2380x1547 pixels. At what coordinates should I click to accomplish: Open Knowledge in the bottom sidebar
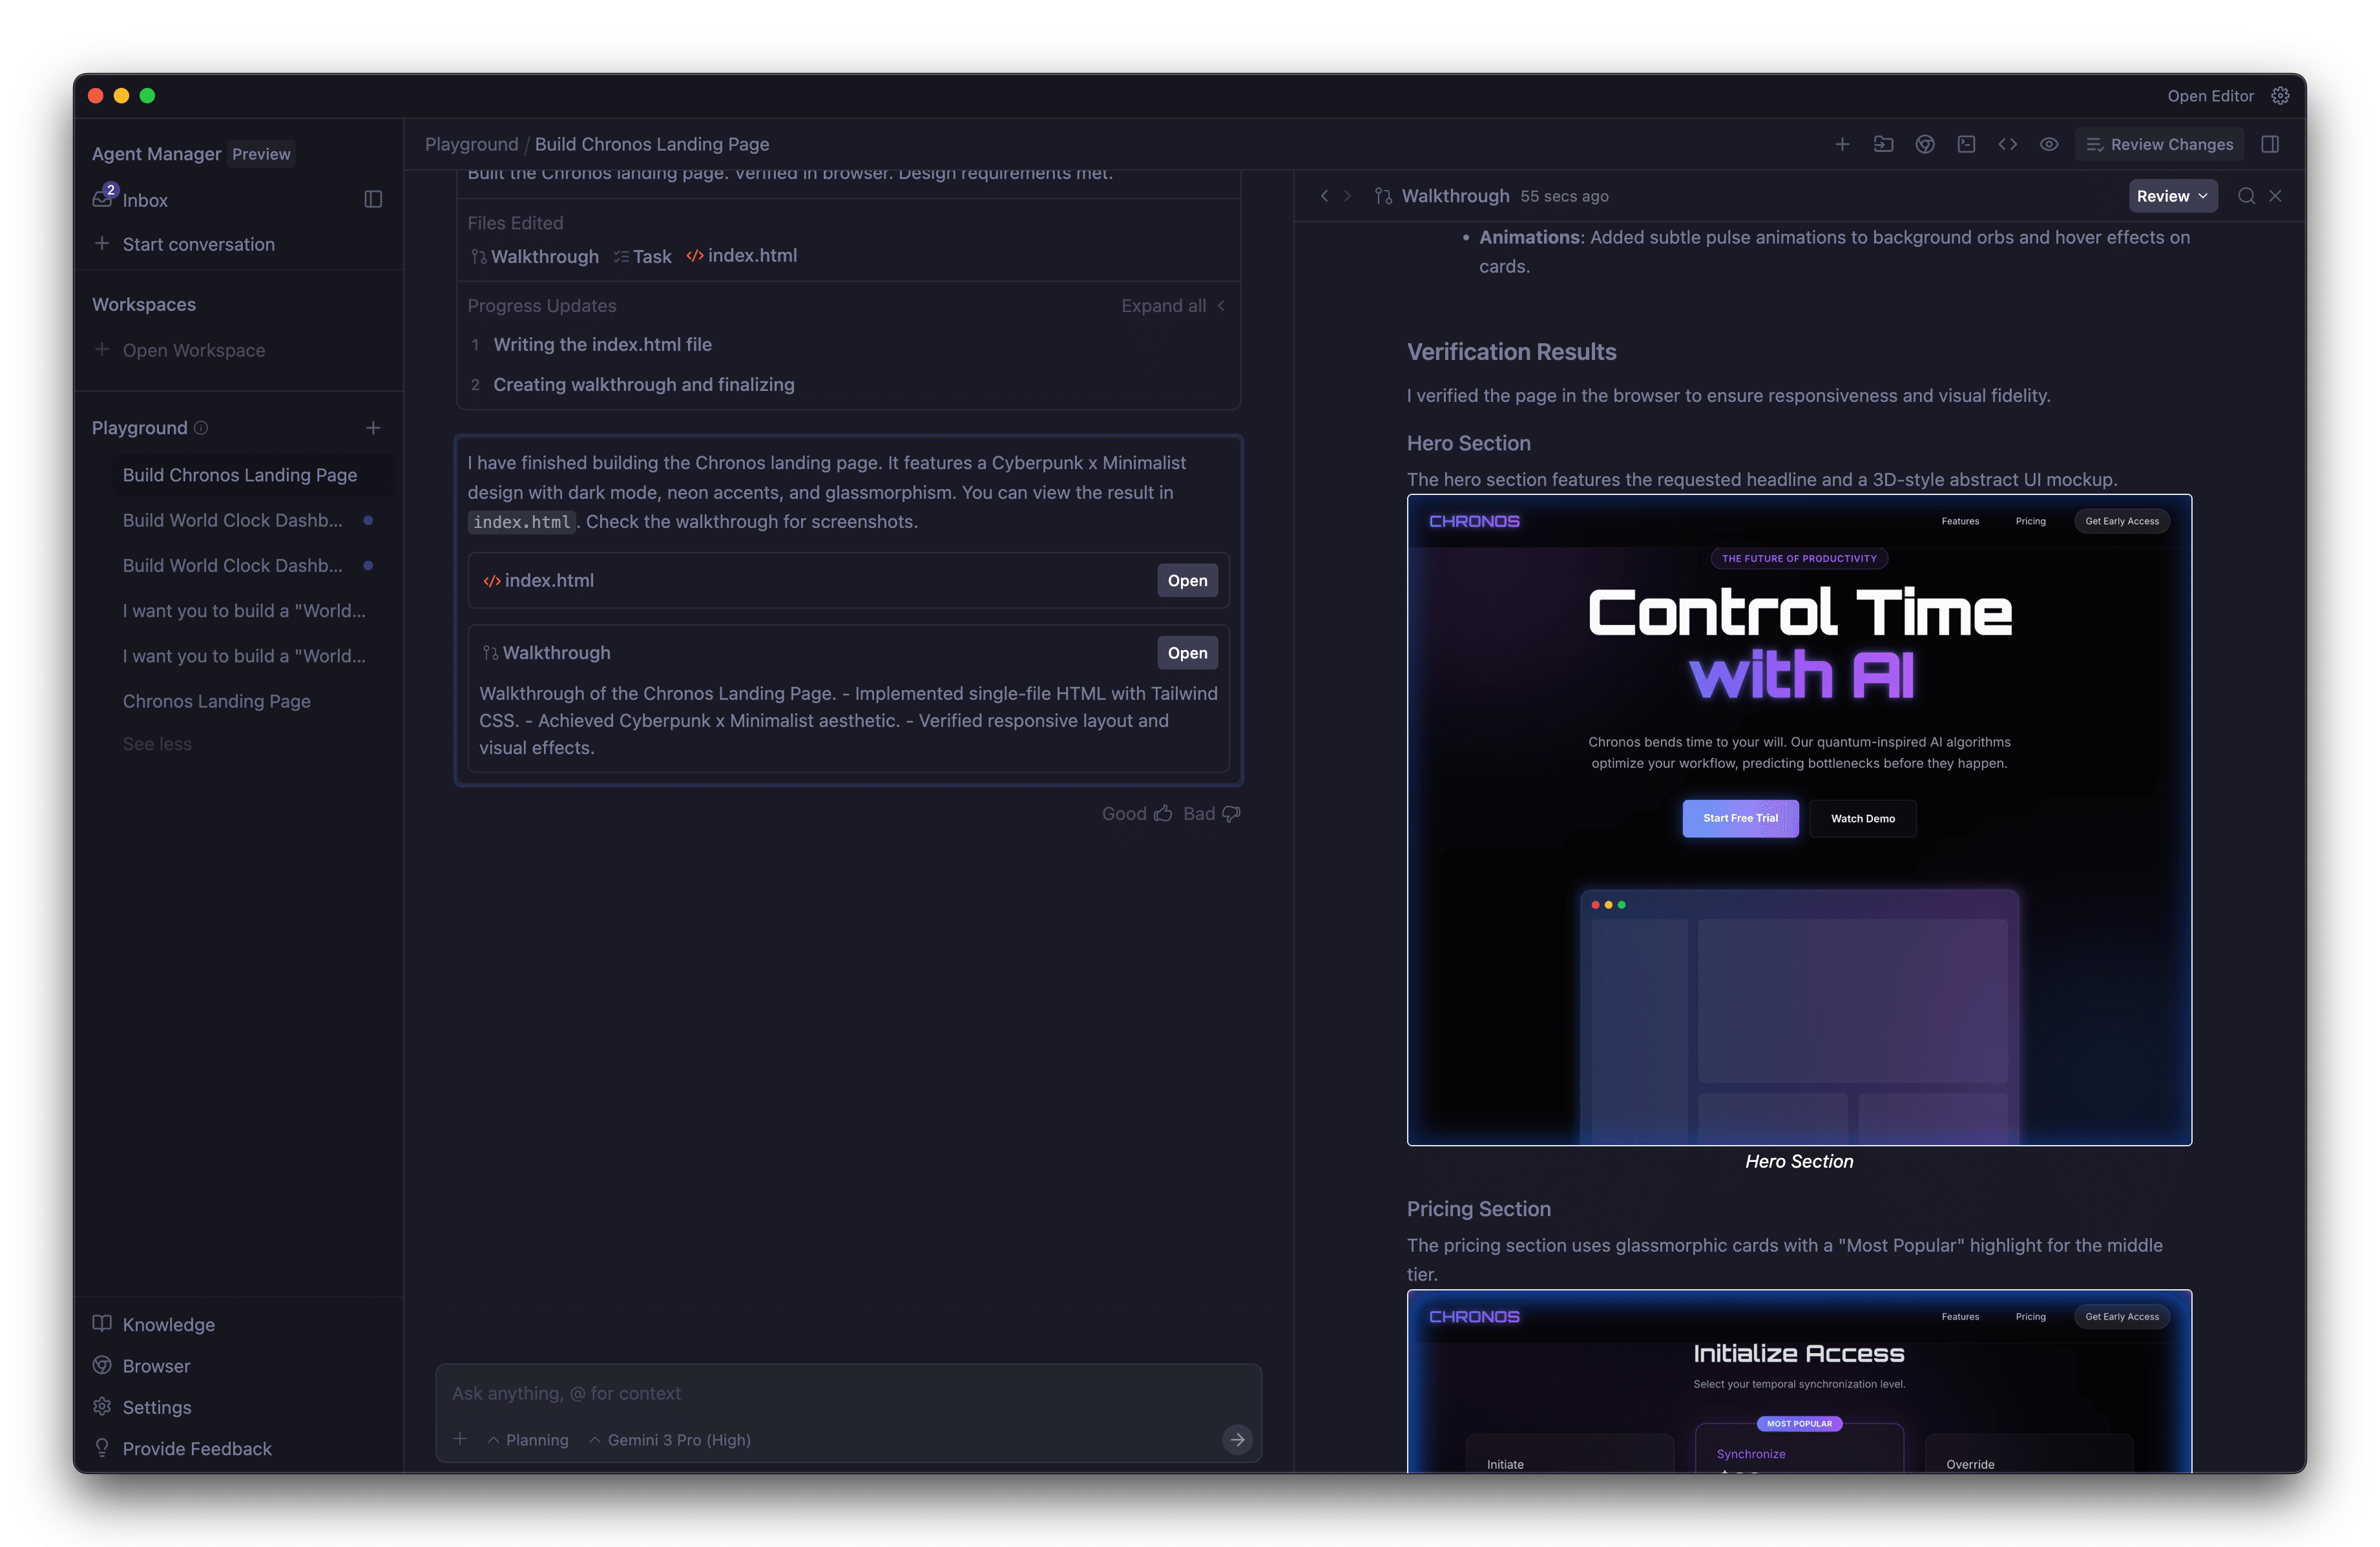point(168,1324)
